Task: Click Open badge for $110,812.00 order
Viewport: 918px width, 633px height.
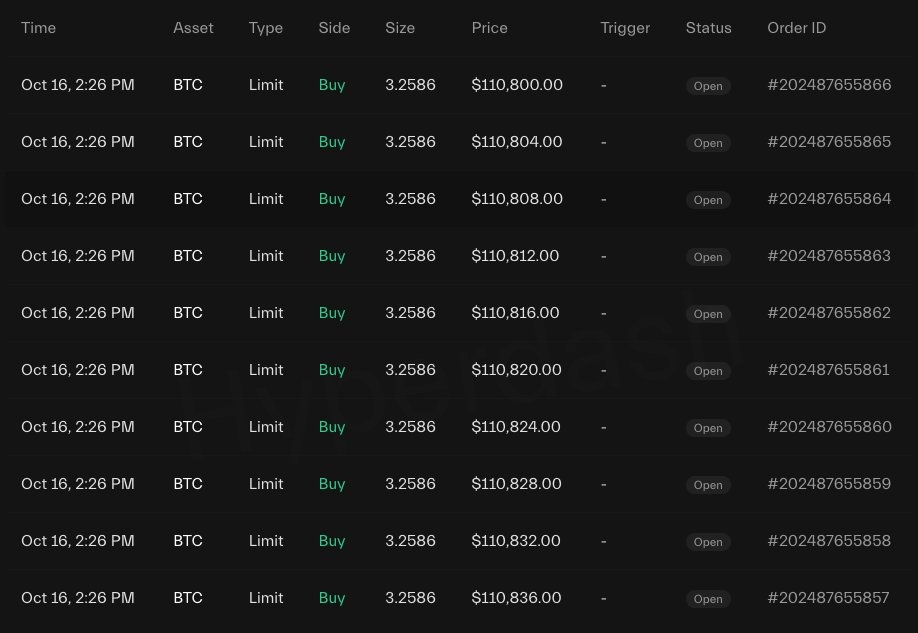Action: pos(708,257)
